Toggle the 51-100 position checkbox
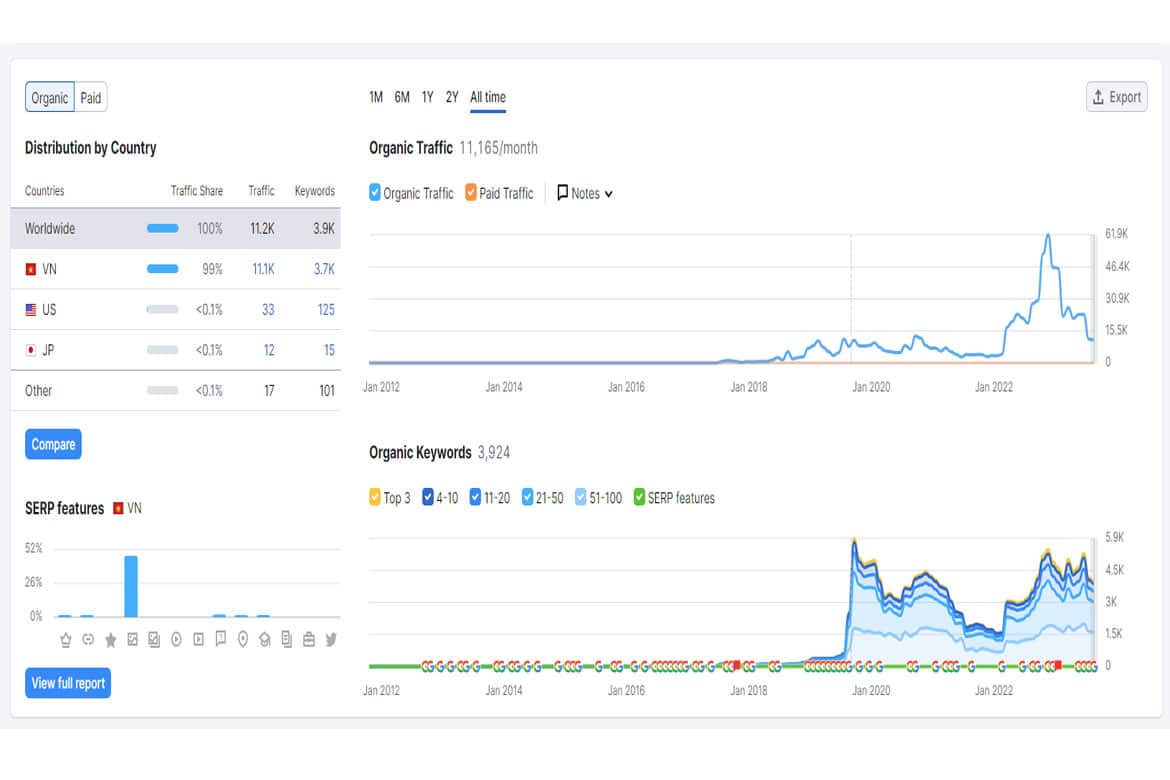1170x780 pixels. coord(581,497)
